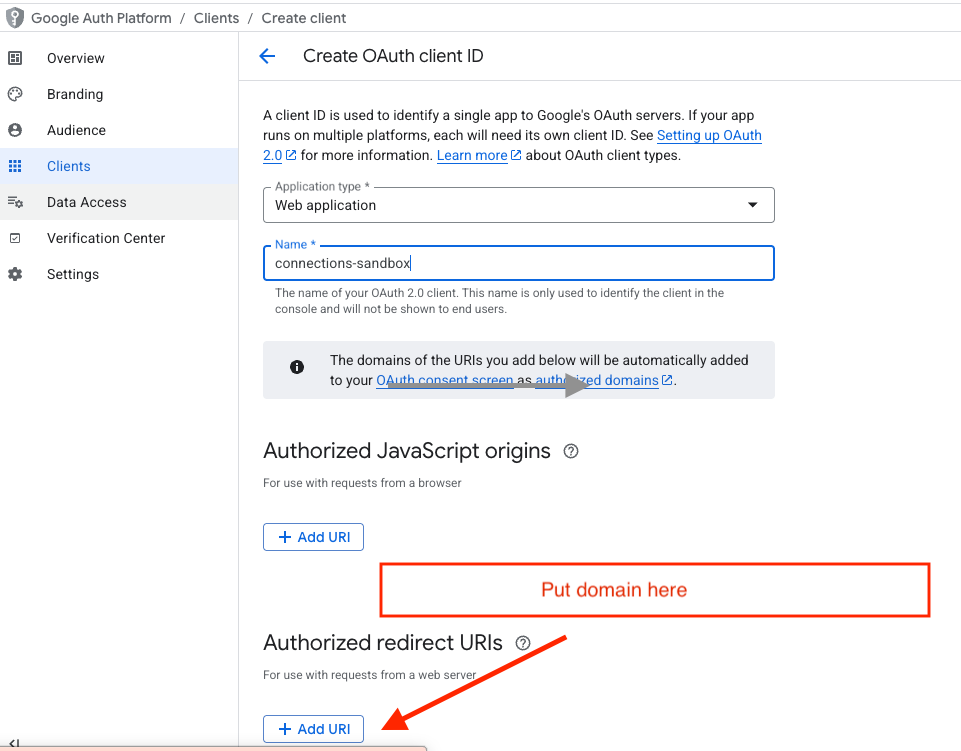Viewport: 961px width, 751px height.
Task: Add URI under Authorized redirect URIs
Action: 313,729
